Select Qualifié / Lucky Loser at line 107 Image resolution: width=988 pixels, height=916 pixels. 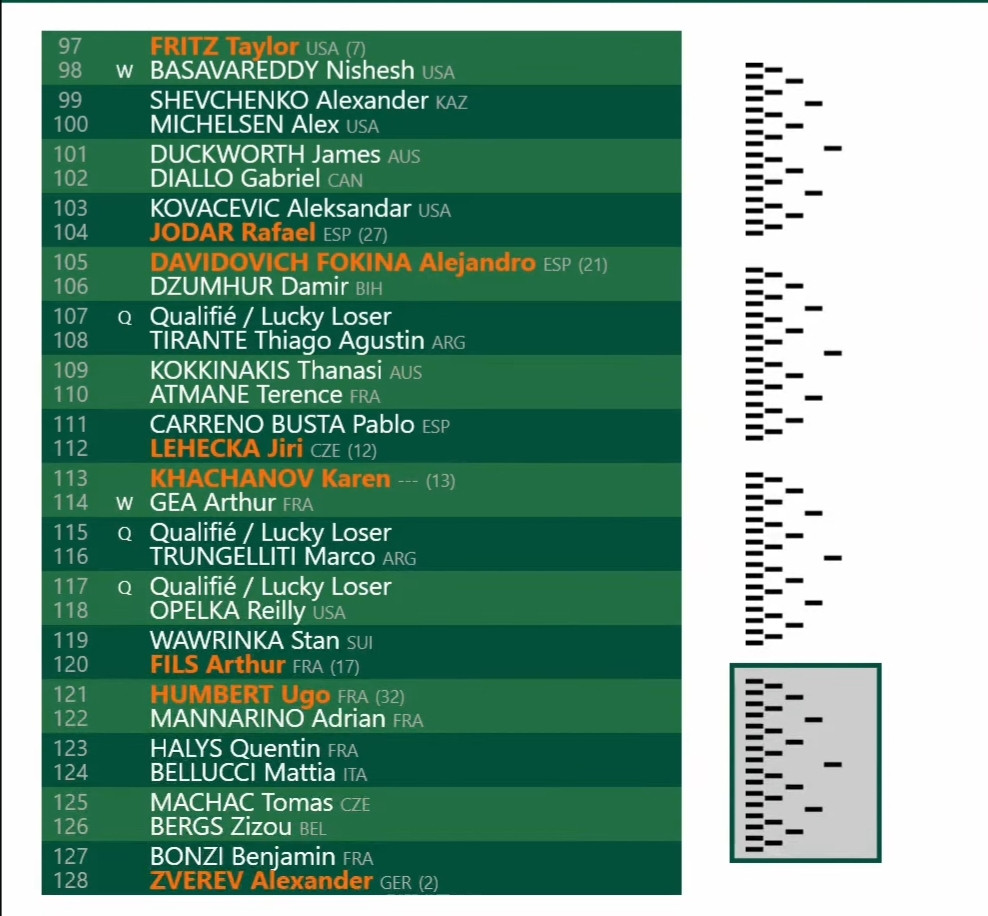(x=270, y=317)
